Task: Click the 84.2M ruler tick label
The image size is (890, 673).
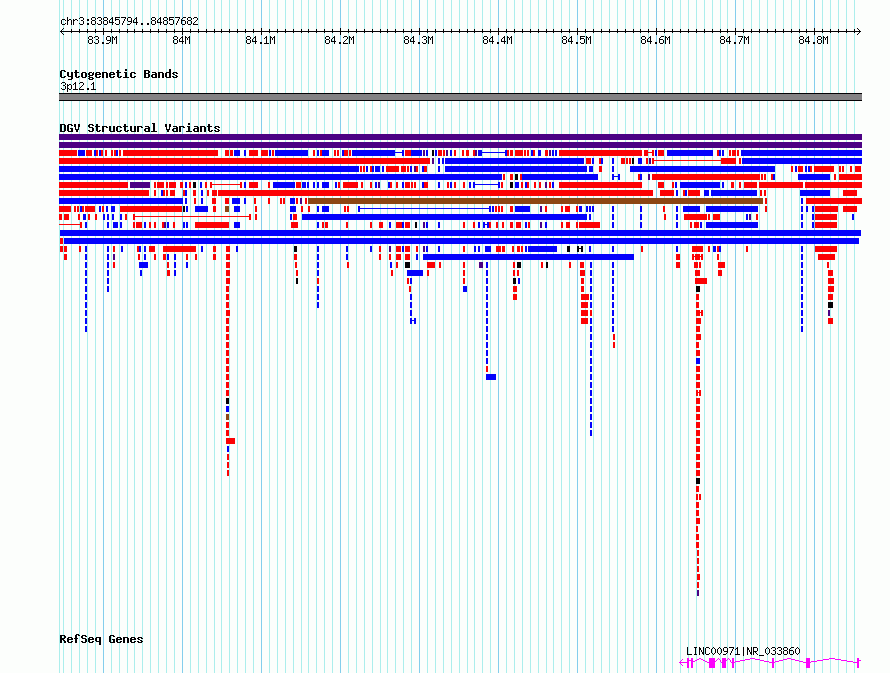Action: pos(339,40)
